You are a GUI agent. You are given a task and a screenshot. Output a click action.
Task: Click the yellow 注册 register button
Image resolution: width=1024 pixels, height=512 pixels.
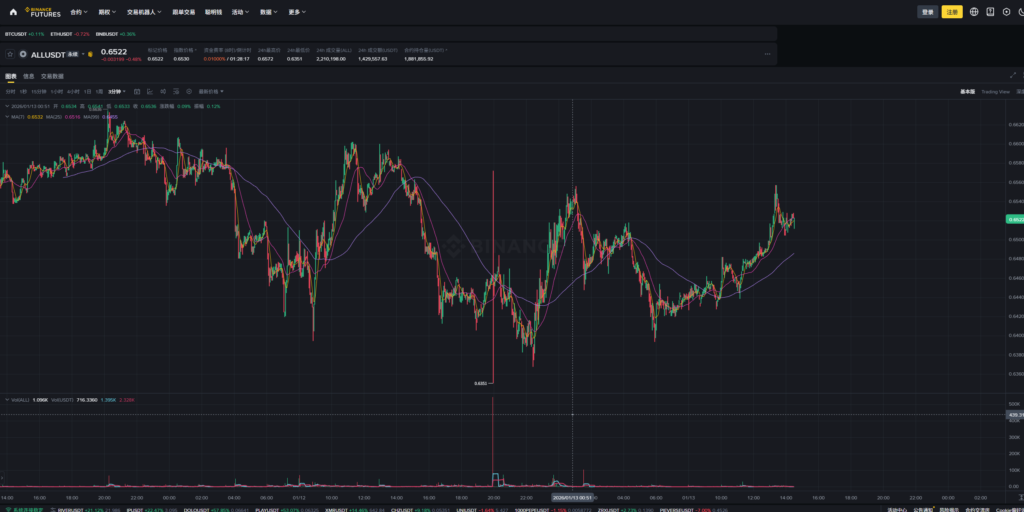pos(952,12)
